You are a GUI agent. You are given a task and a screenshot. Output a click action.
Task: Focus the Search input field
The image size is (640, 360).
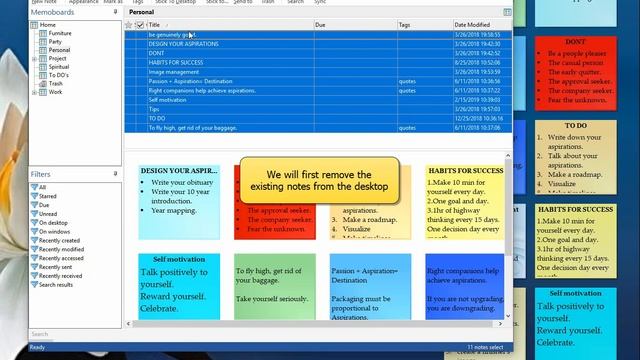75,334
